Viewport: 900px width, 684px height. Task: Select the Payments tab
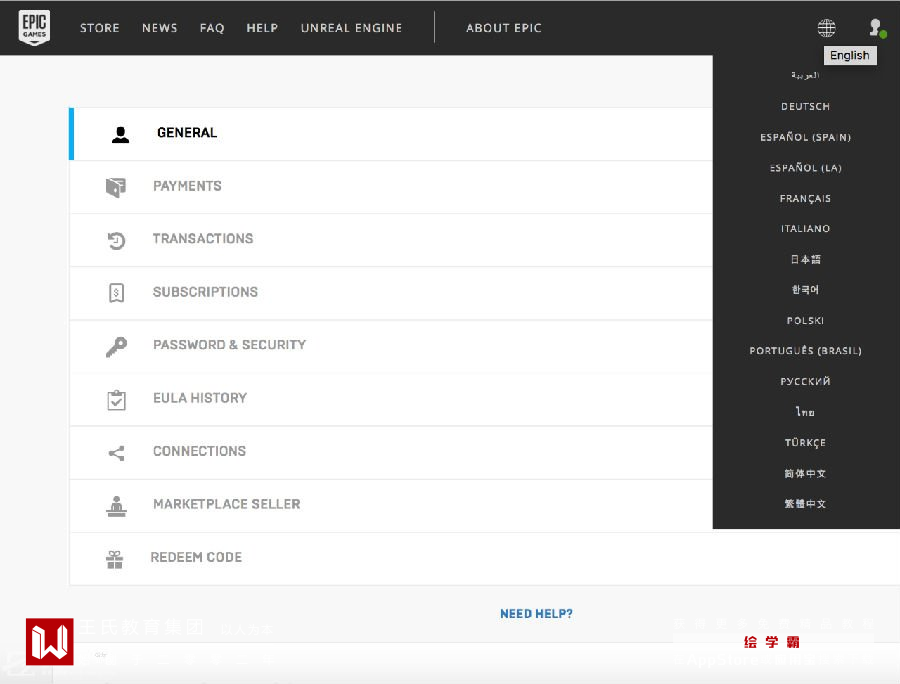pyautogui.click(x=391, y=187)
